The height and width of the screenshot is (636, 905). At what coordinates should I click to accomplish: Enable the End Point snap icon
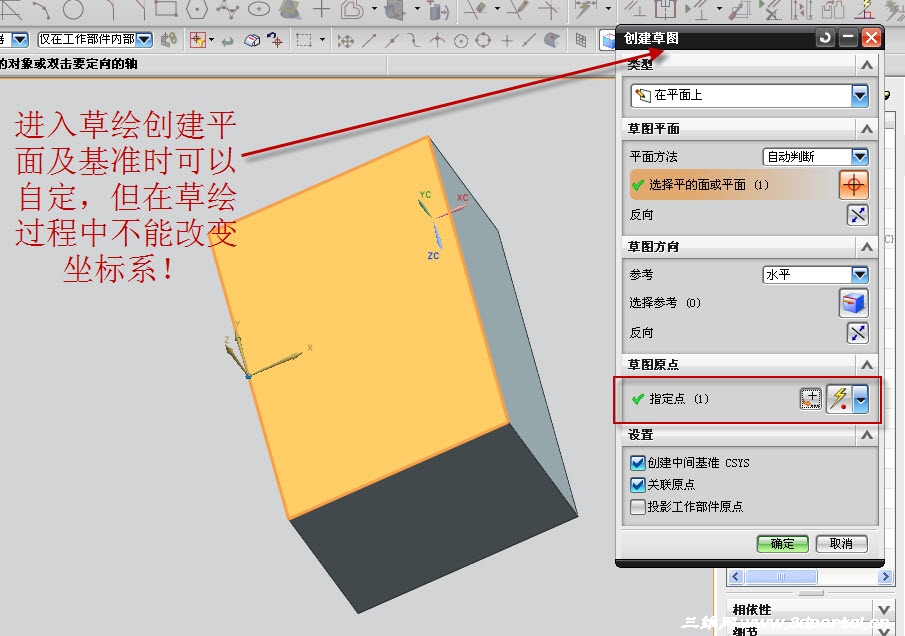[369, 40]
